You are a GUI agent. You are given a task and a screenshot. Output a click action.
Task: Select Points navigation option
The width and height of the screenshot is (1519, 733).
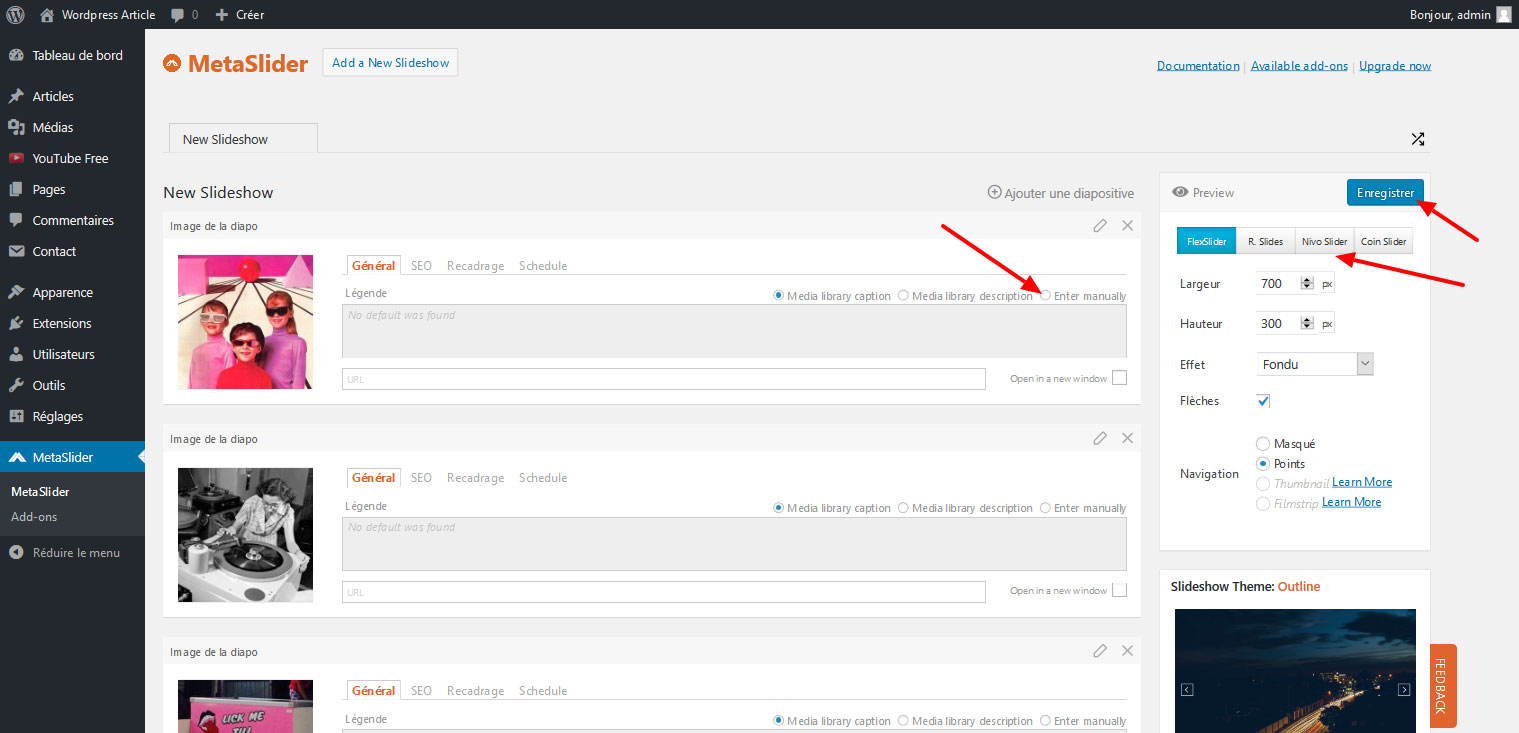(1263, 464)
